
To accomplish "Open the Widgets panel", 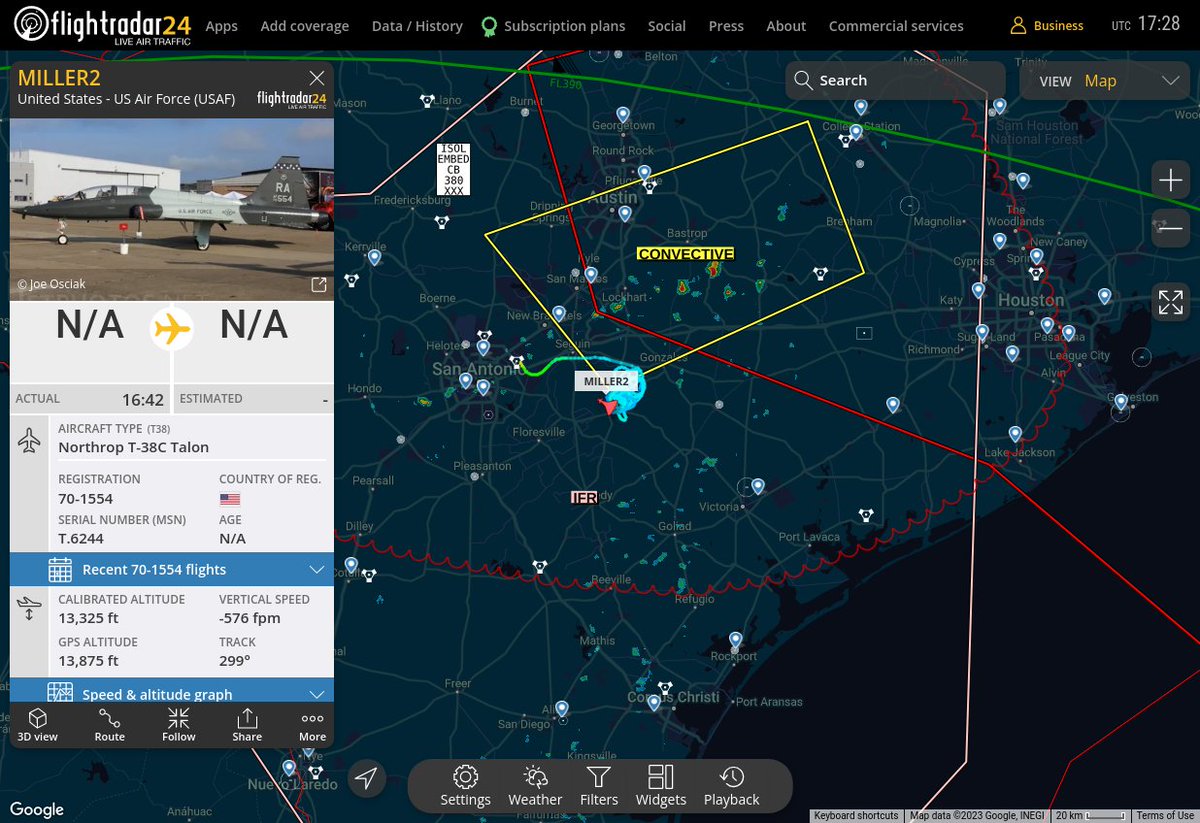I will (661, 788).
